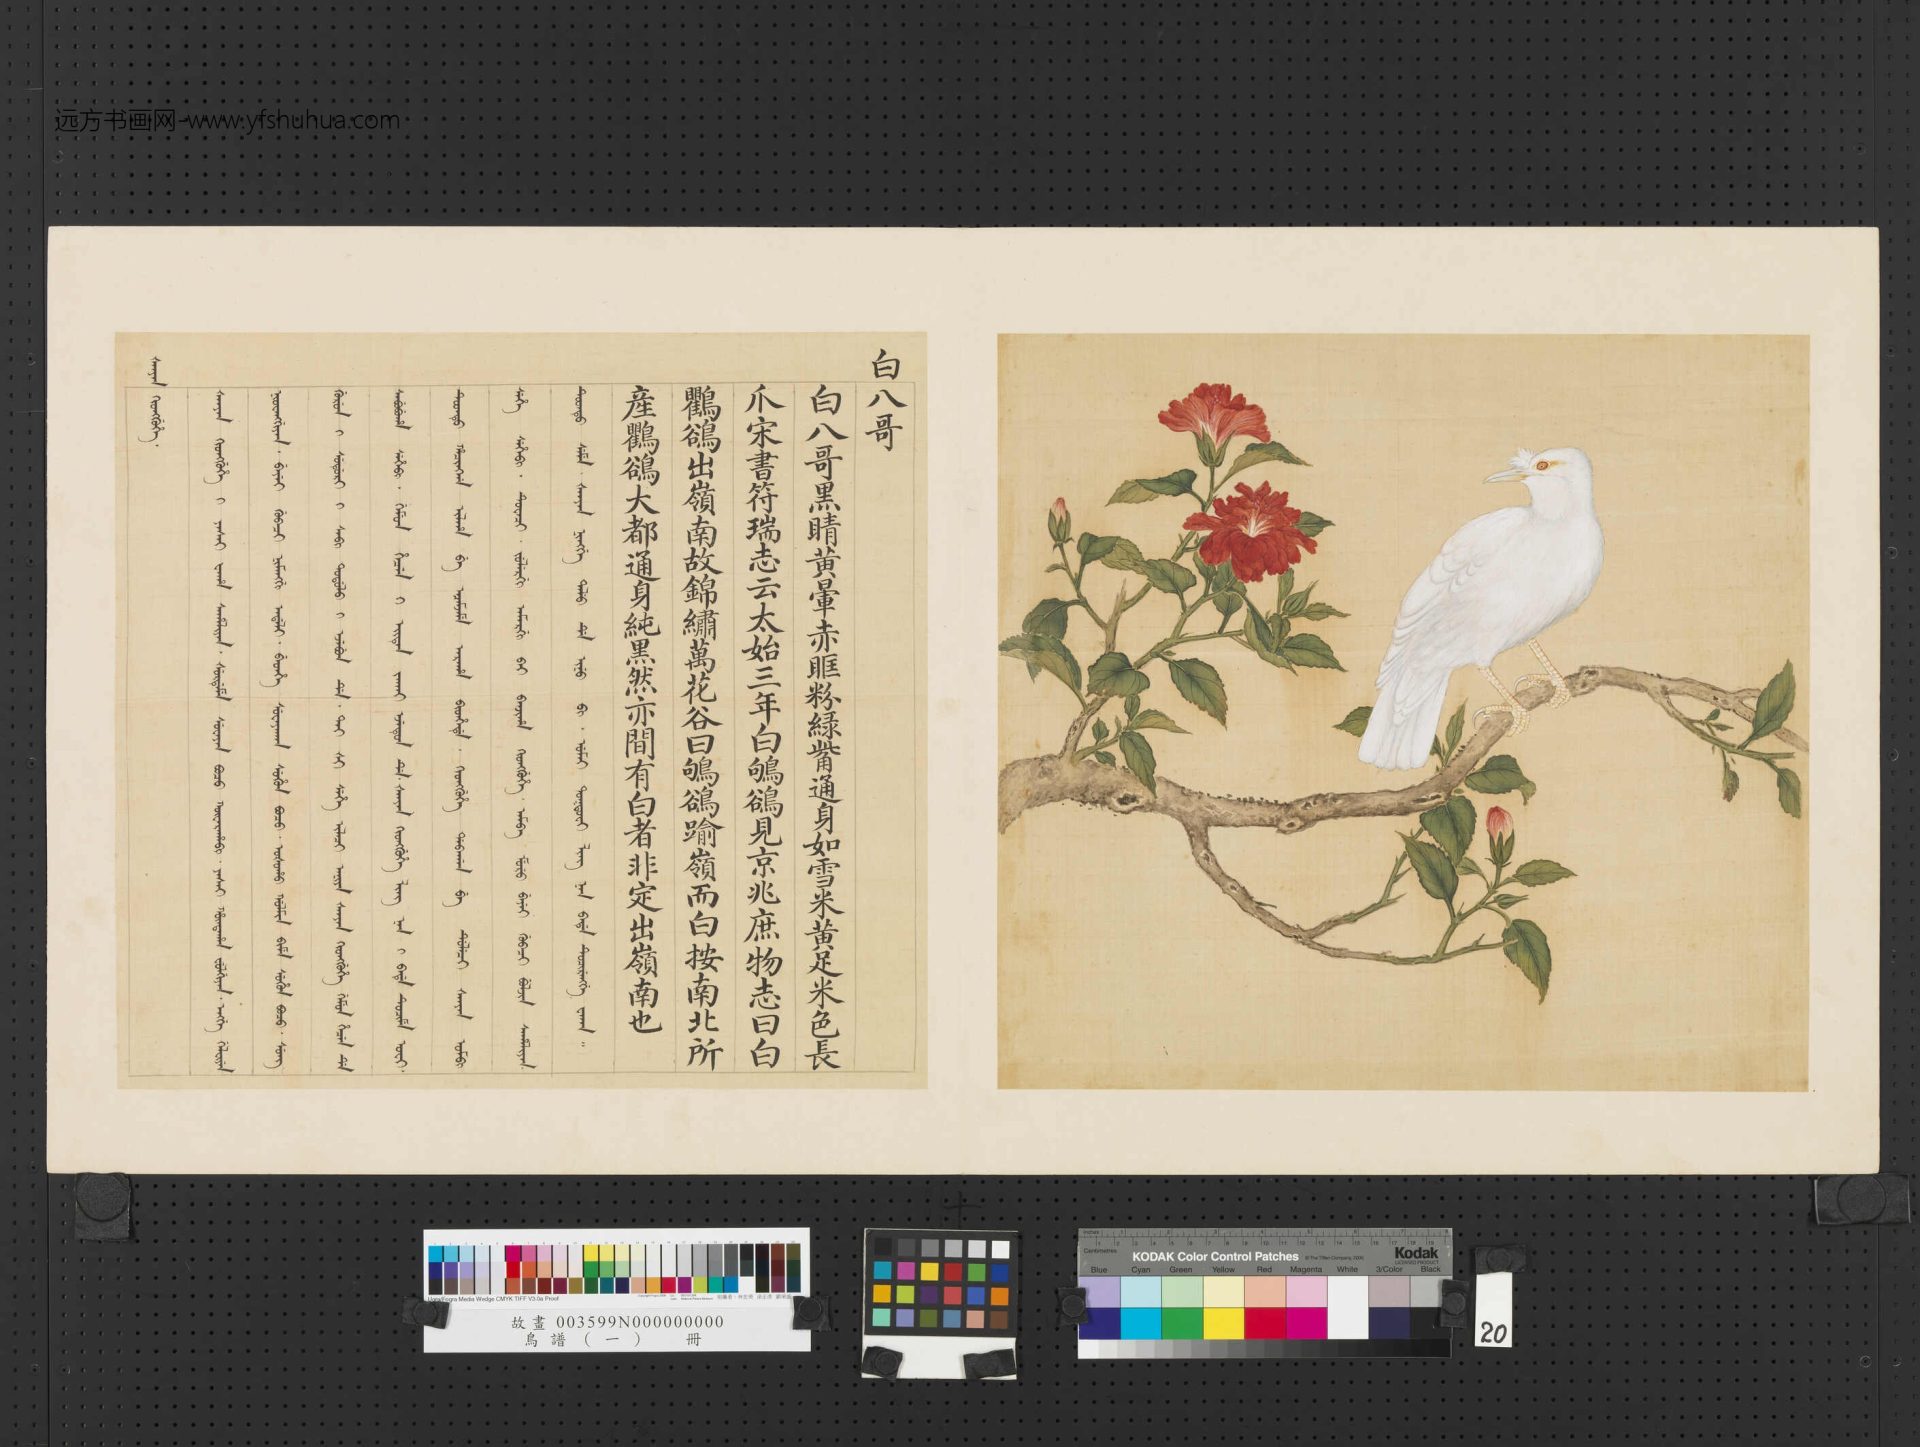The image size is (1920, 1447).
Task: Pick black patch on small ColorChecker card
Action: [x=883, y=1247]
